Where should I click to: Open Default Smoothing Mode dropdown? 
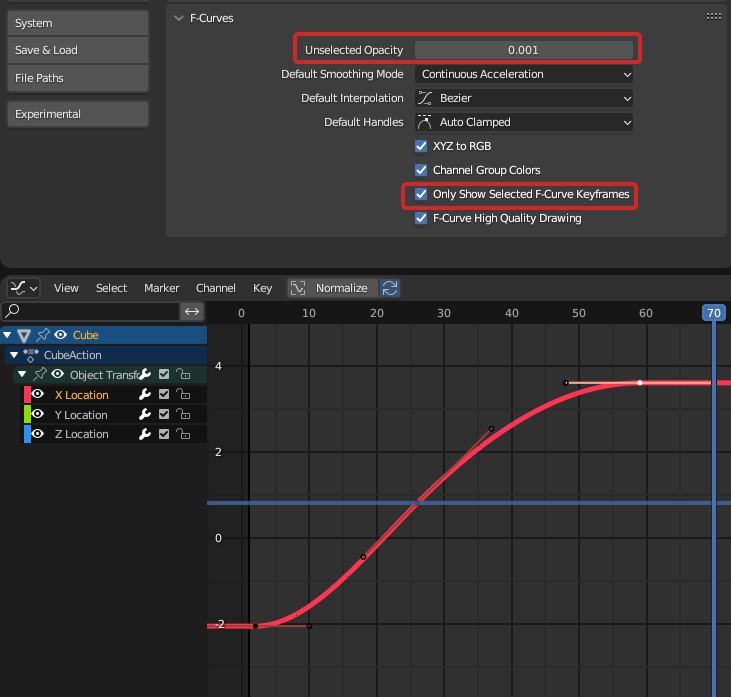pos(524,74)
